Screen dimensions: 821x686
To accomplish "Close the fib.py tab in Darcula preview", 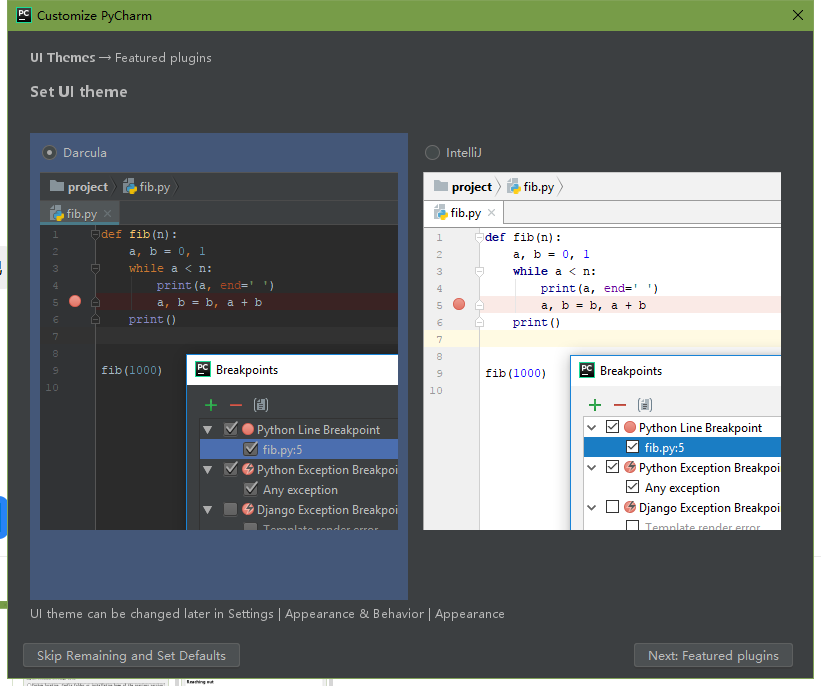I will tap(107, 213).
